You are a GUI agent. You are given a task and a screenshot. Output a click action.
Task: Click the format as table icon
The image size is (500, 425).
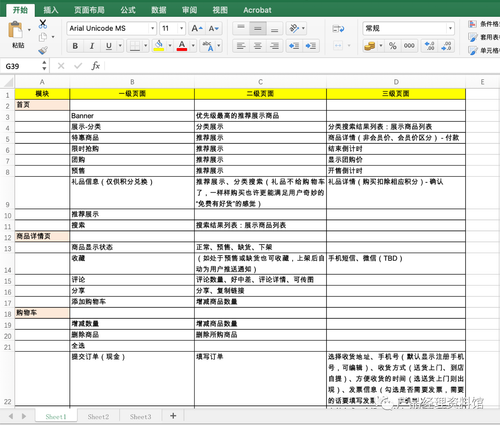(x=472, y=37)
